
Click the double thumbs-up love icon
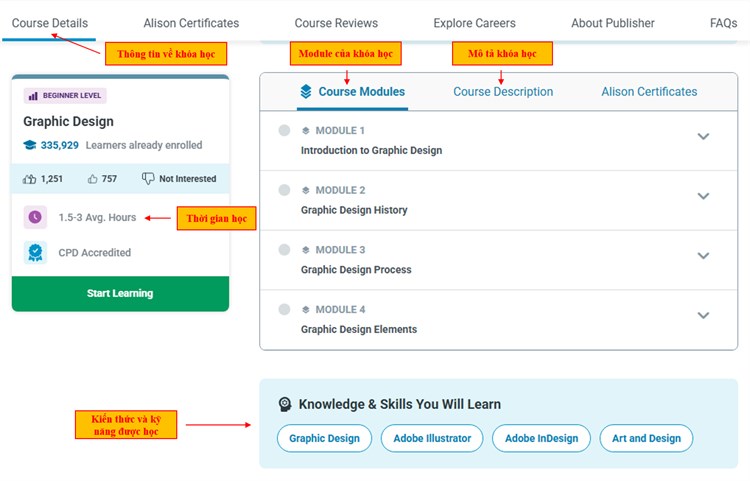pos(30,179)
